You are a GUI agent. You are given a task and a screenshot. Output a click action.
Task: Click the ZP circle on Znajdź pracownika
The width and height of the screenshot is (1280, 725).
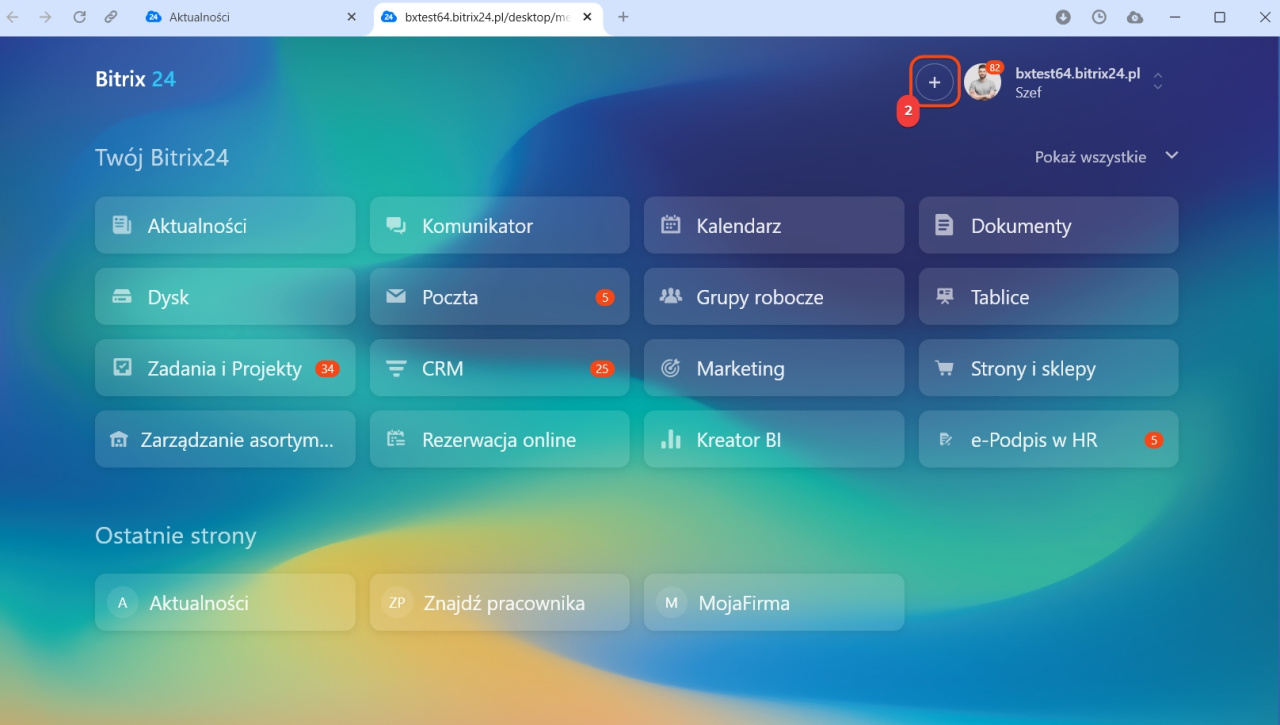397,602
